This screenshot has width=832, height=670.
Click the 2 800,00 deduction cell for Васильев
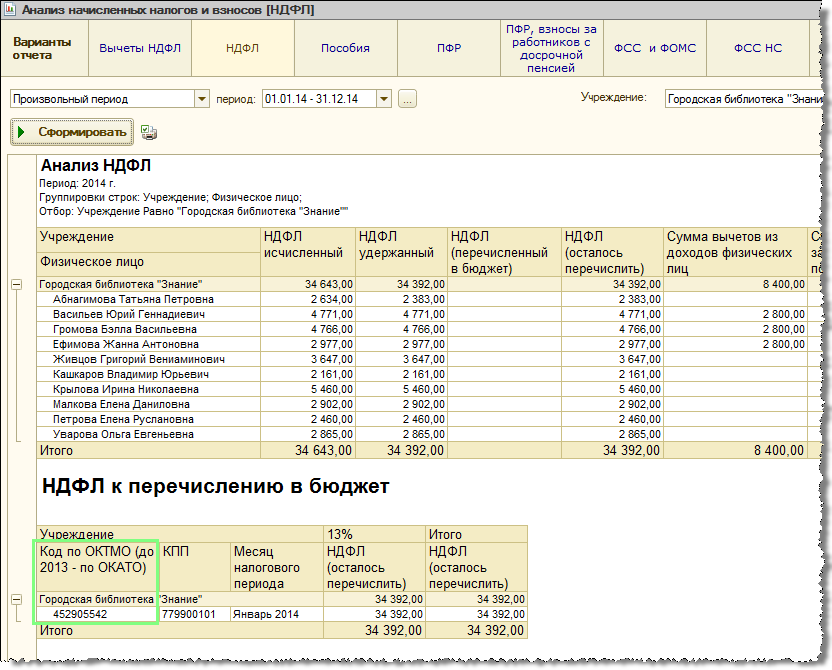click(x=735, y=314)
